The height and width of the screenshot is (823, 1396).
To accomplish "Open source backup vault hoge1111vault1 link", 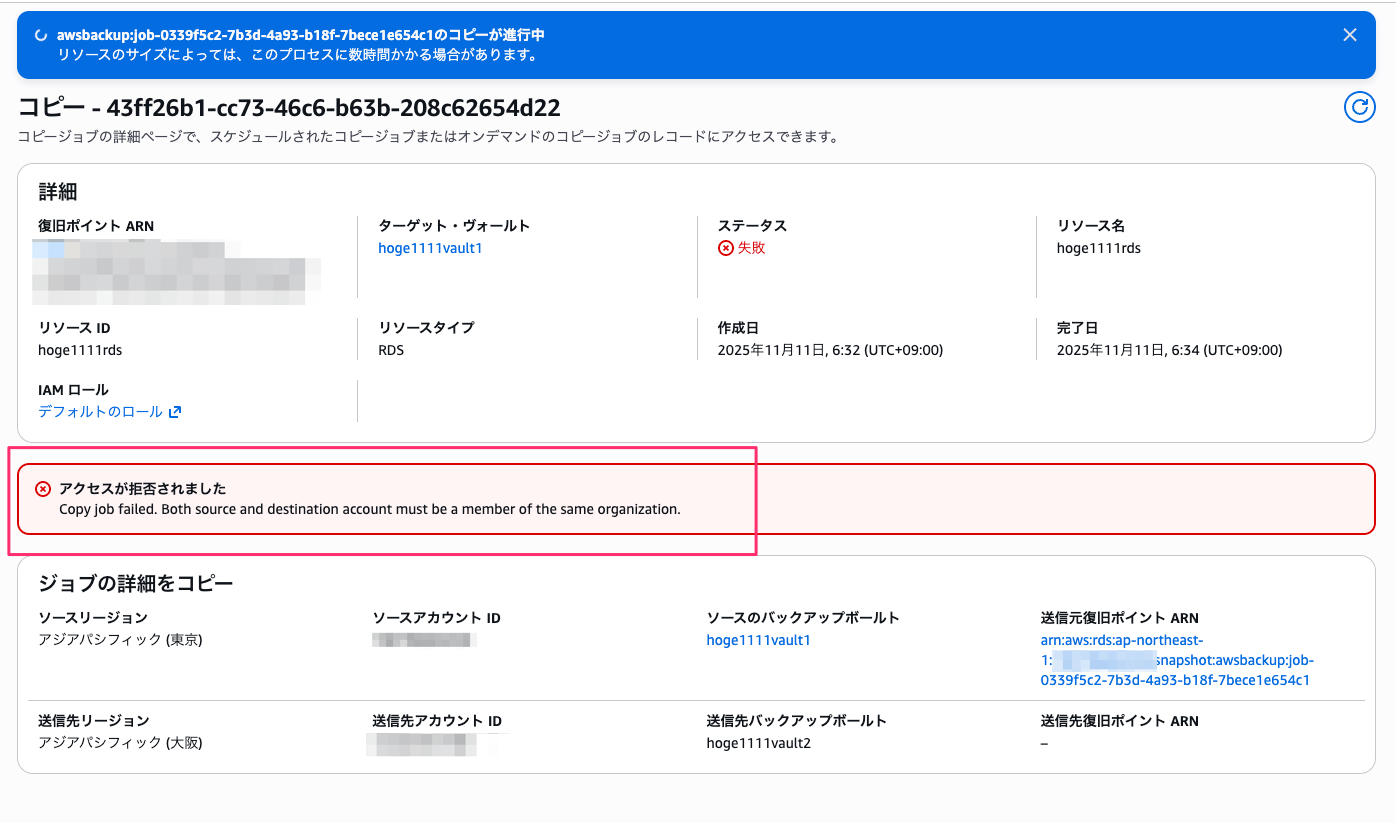I will coord(758,640).
